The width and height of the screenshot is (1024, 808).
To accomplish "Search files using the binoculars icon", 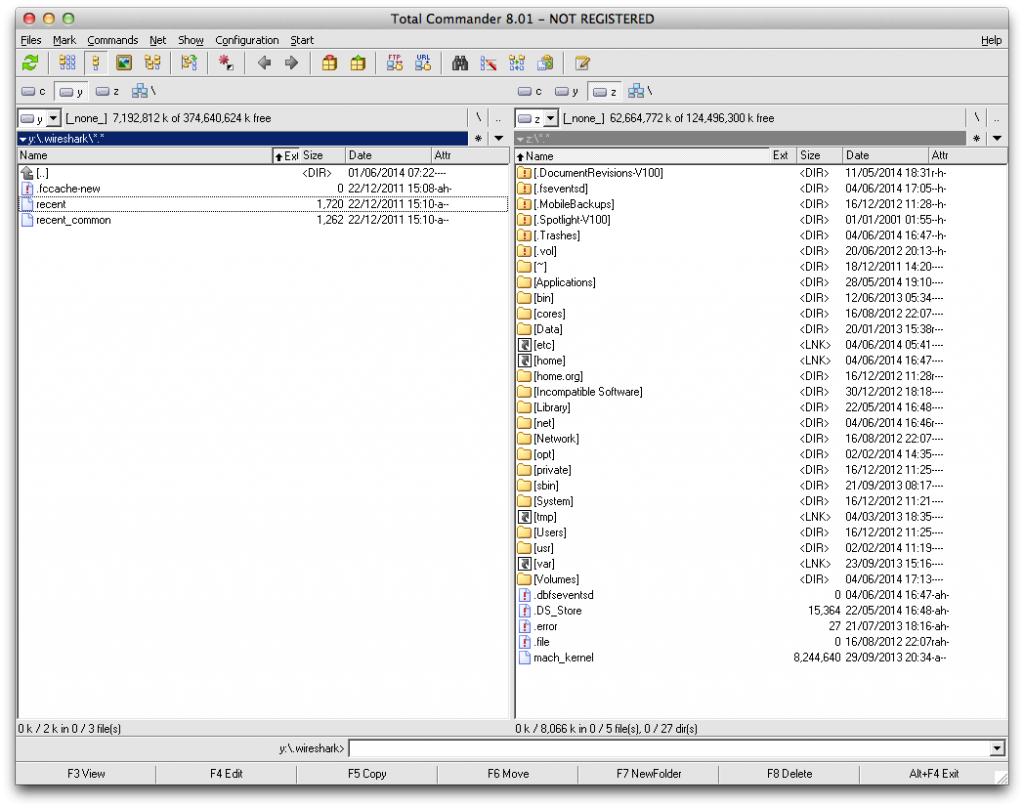I will click(x=459, y=63).
